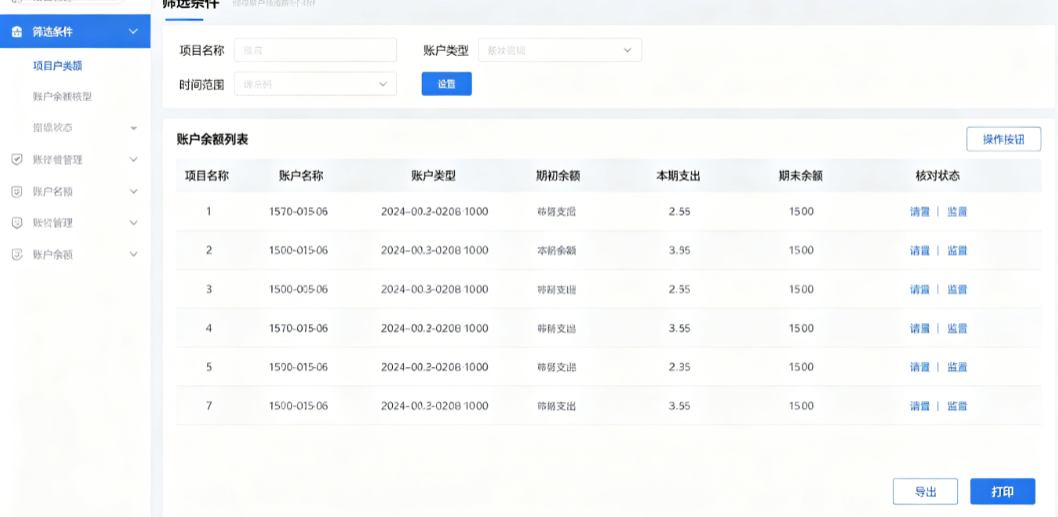Click the 请置 link in row 5

[920, 367]
